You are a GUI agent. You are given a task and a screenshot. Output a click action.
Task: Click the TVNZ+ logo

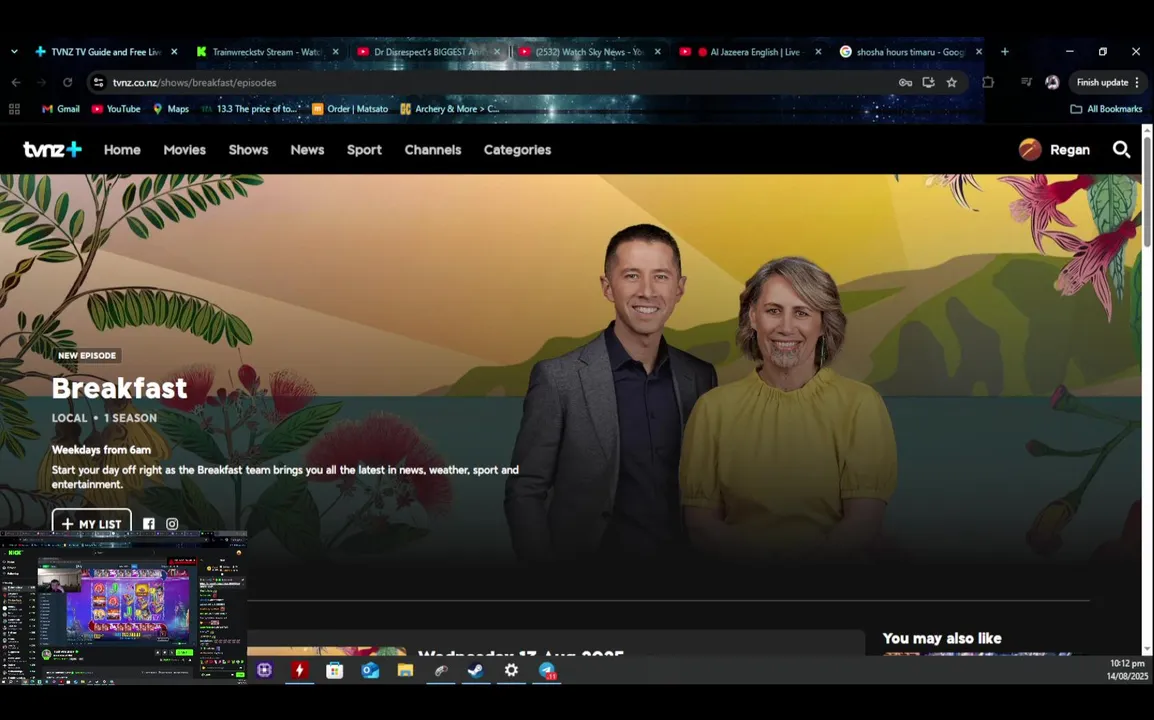point(52,149)
